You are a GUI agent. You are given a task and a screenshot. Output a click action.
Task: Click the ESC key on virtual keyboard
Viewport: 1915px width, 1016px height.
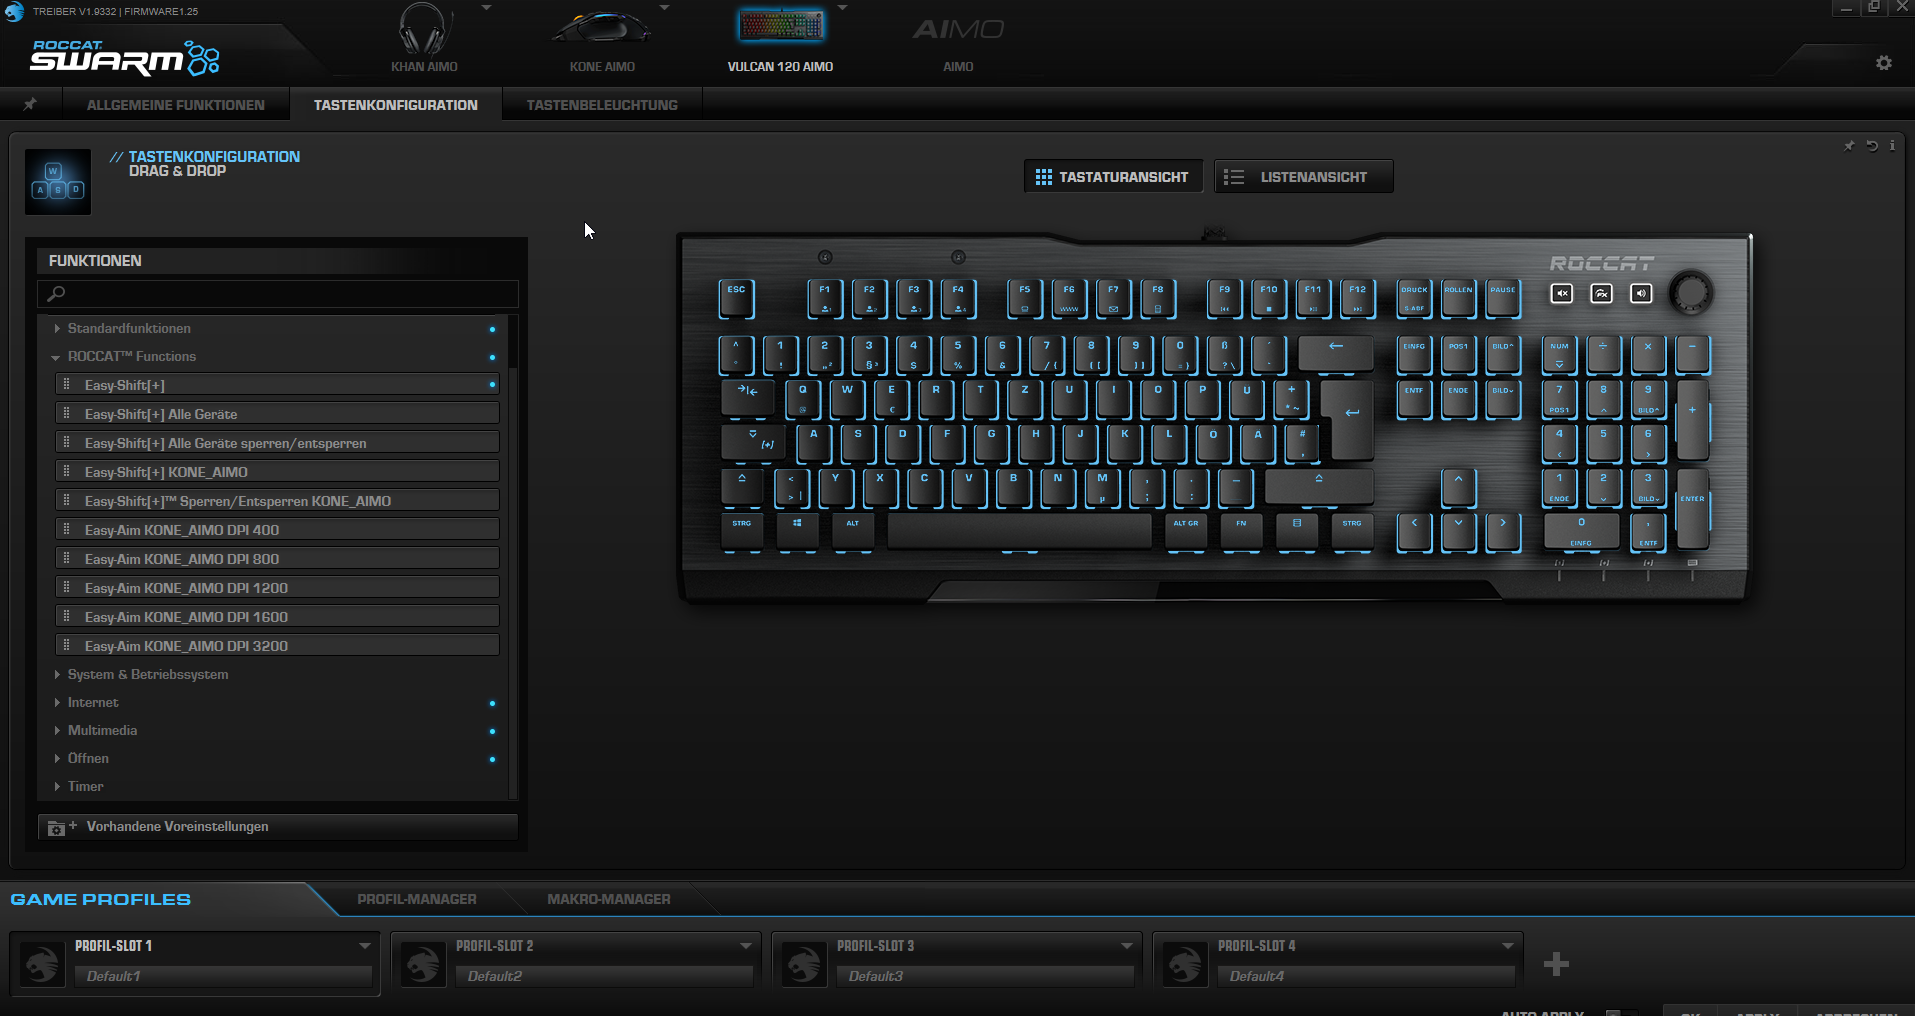pos(736,298)
